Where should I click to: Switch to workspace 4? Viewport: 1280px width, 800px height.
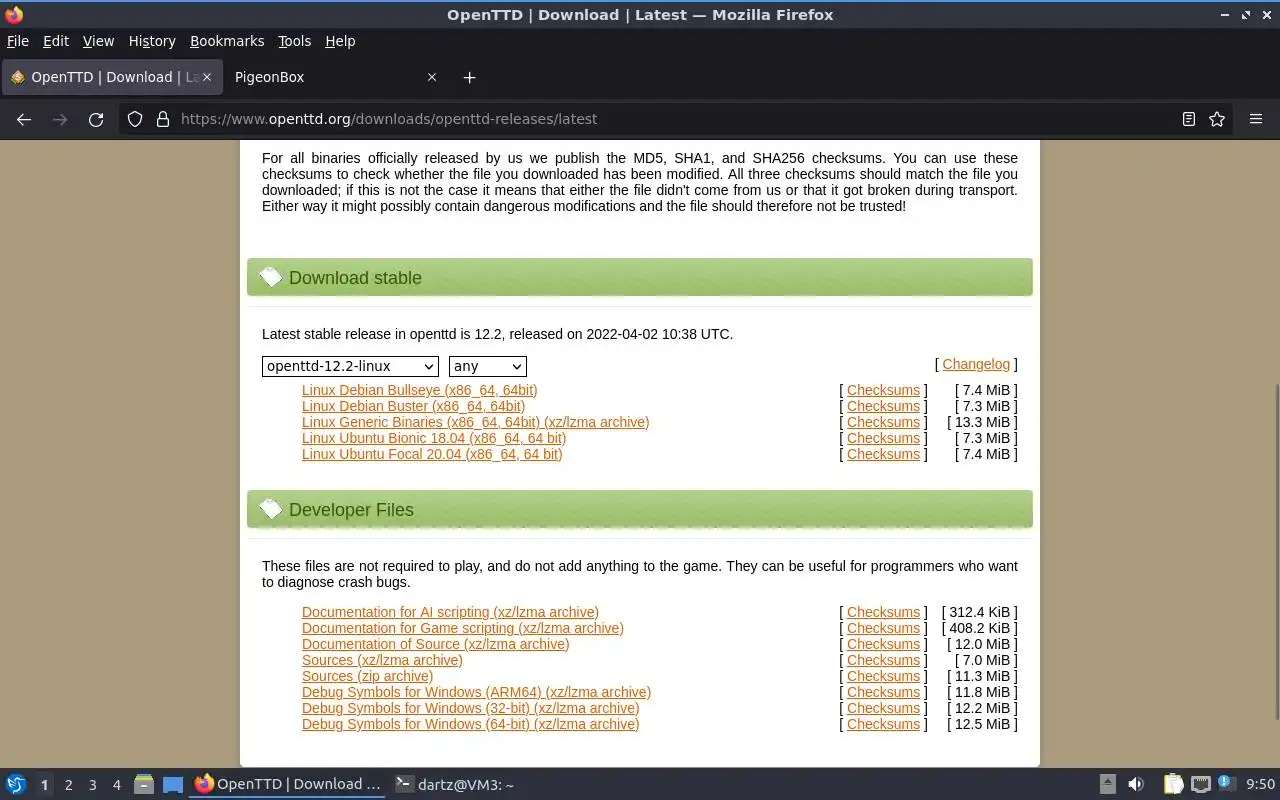click(117, 785)
